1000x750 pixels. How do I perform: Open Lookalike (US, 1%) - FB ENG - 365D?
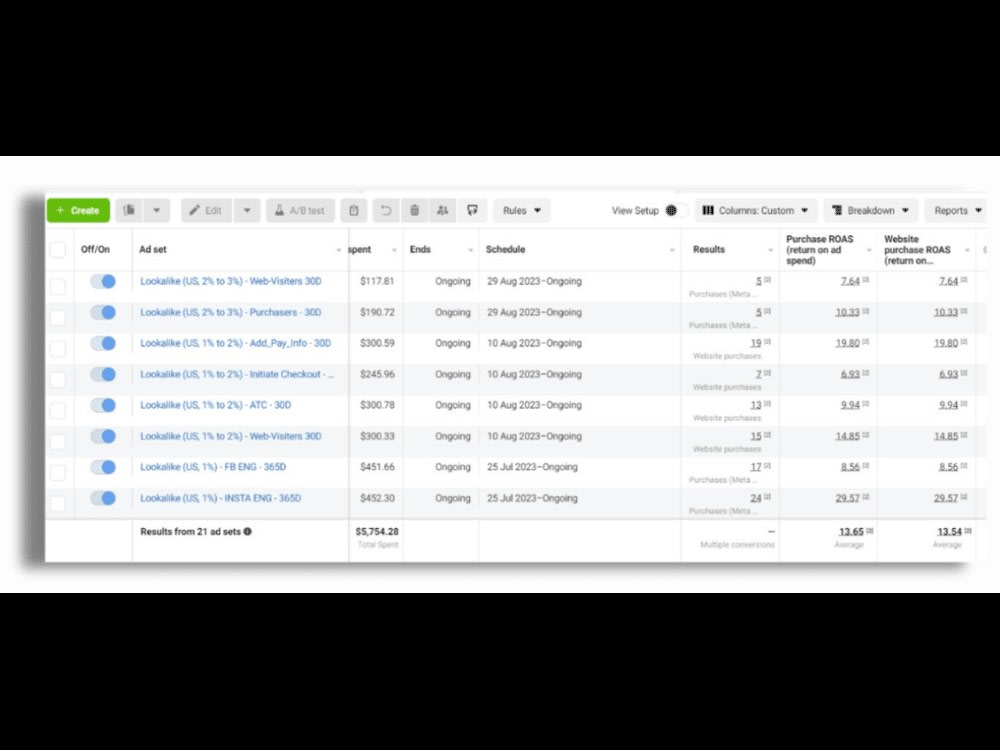click(213, 467)
